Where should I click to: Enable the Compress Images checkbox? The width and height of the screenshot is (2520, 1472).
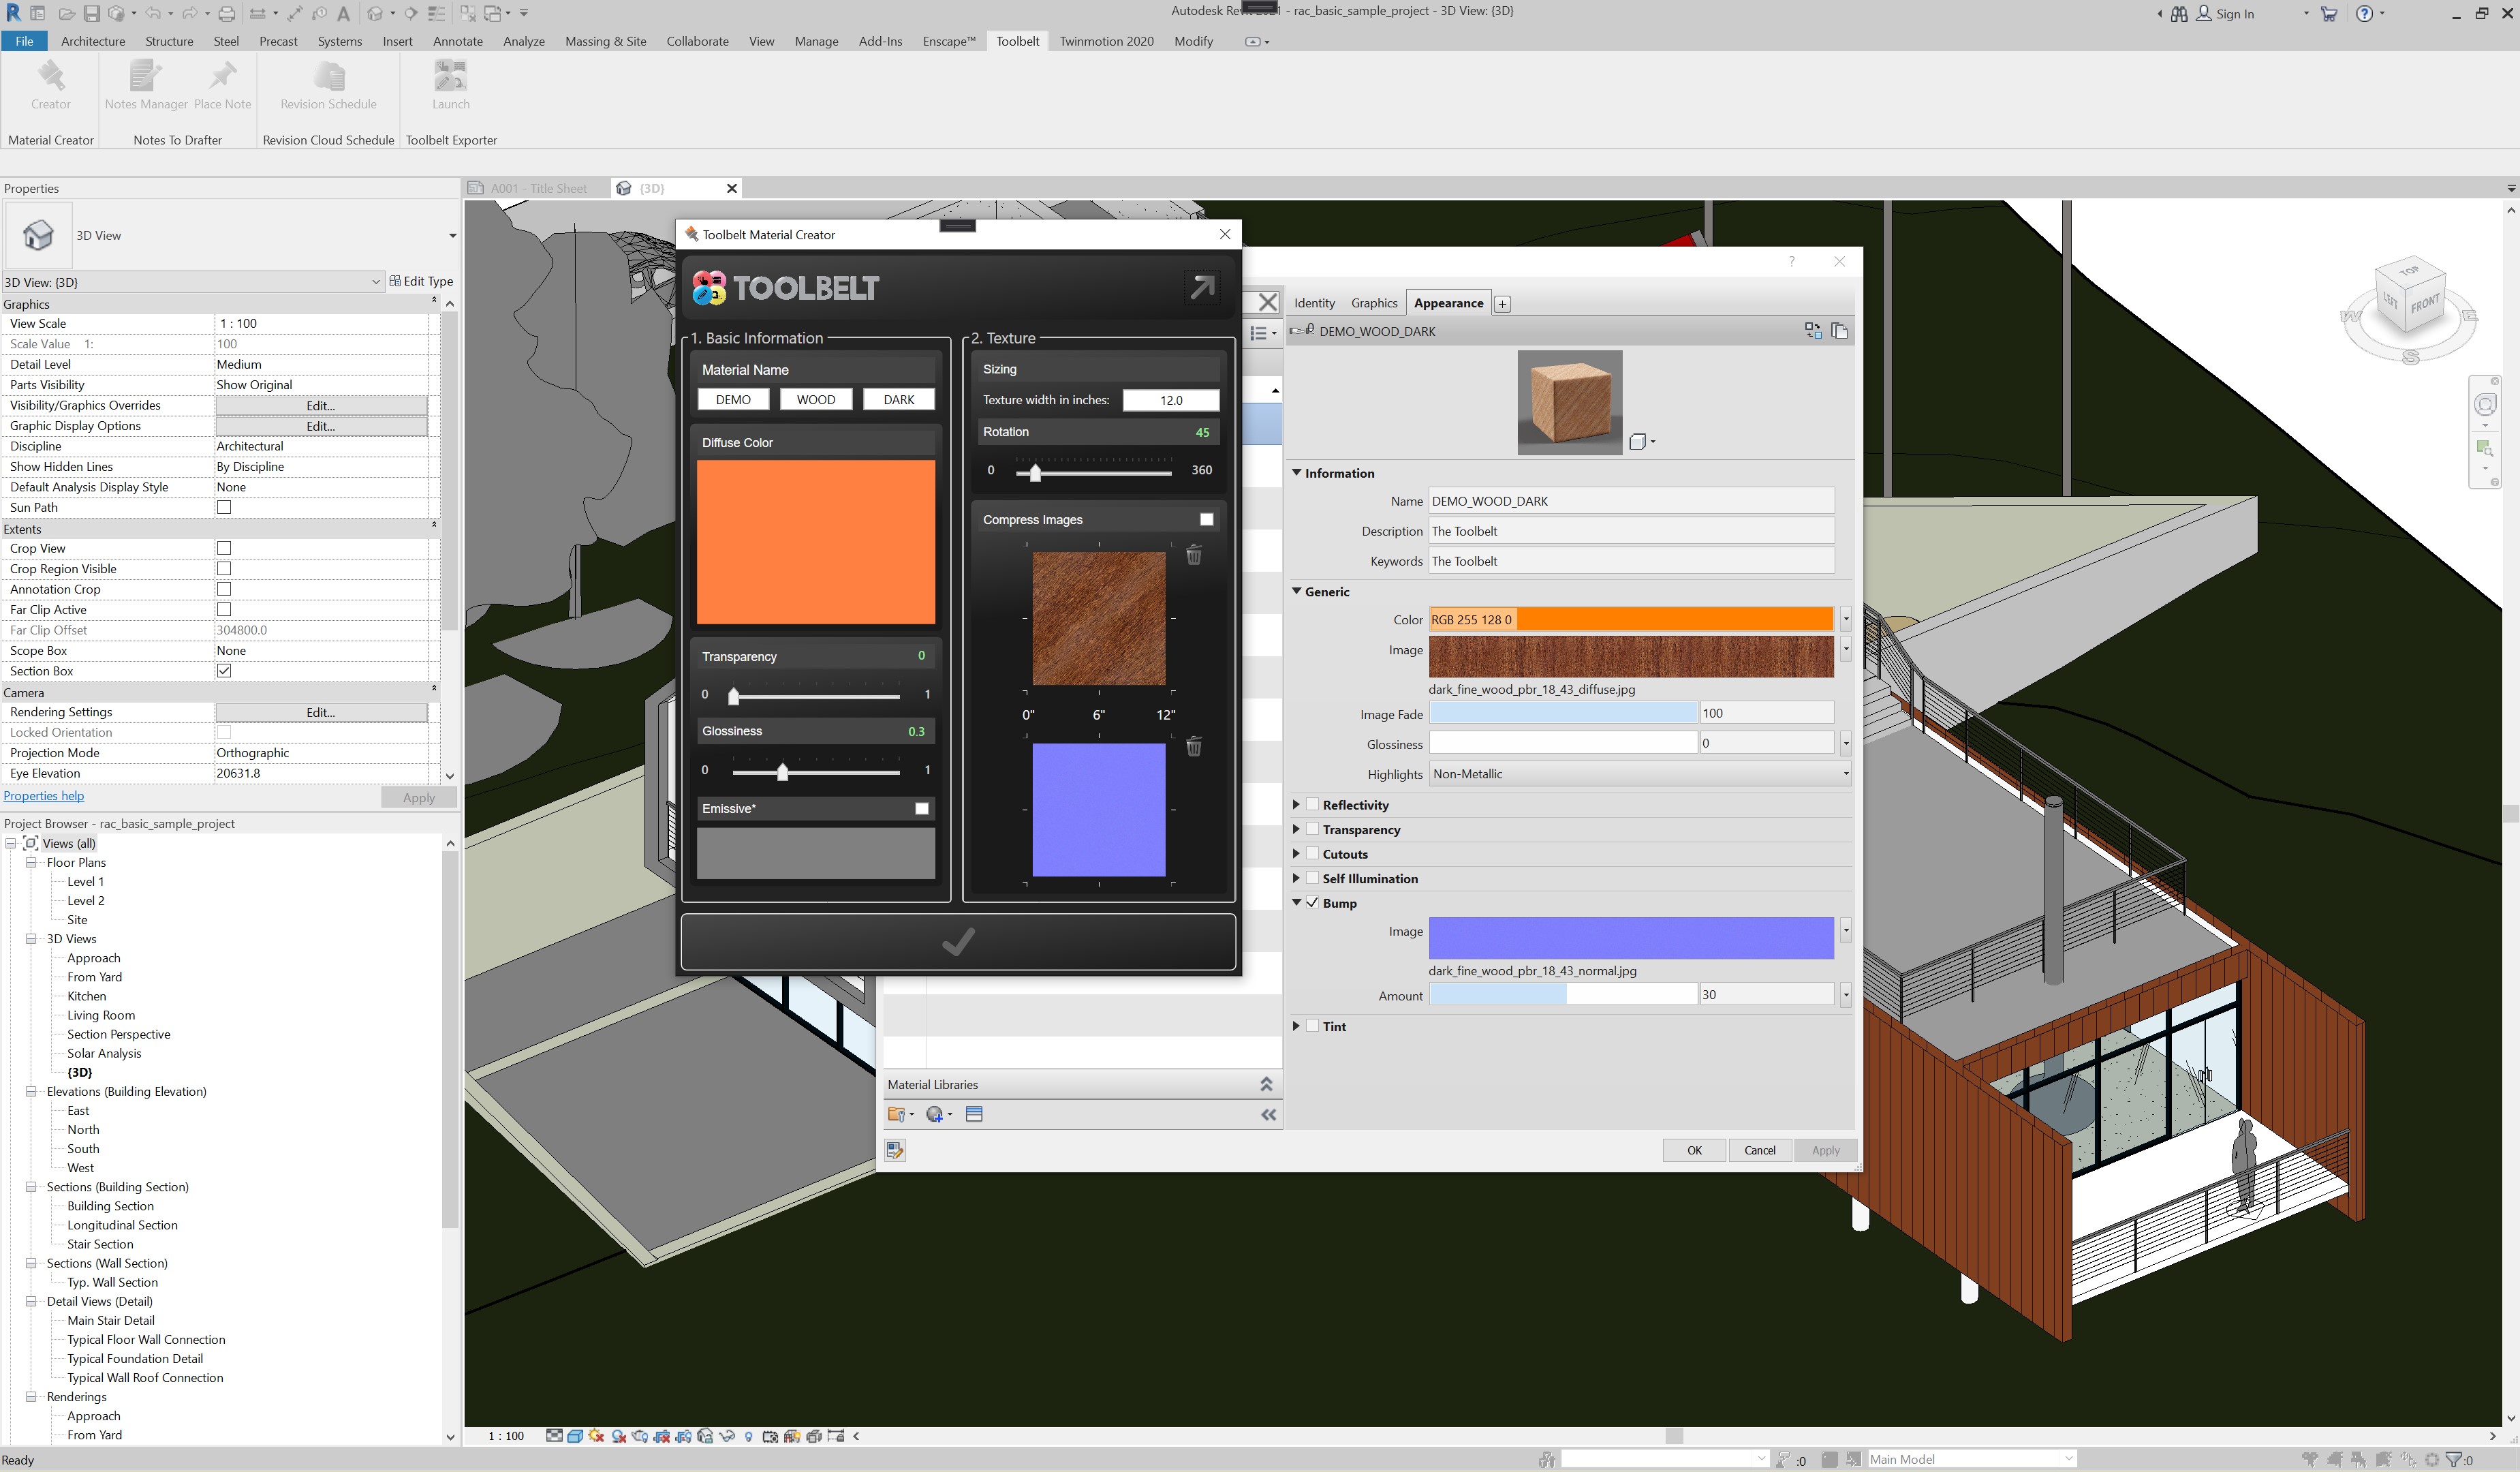point(1207,519)
